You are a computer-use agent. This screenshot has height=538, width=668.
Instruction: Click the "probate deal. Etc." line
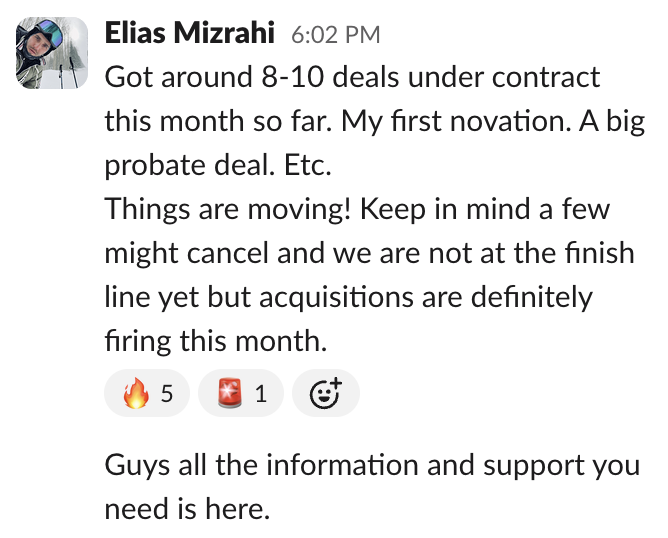218,165
